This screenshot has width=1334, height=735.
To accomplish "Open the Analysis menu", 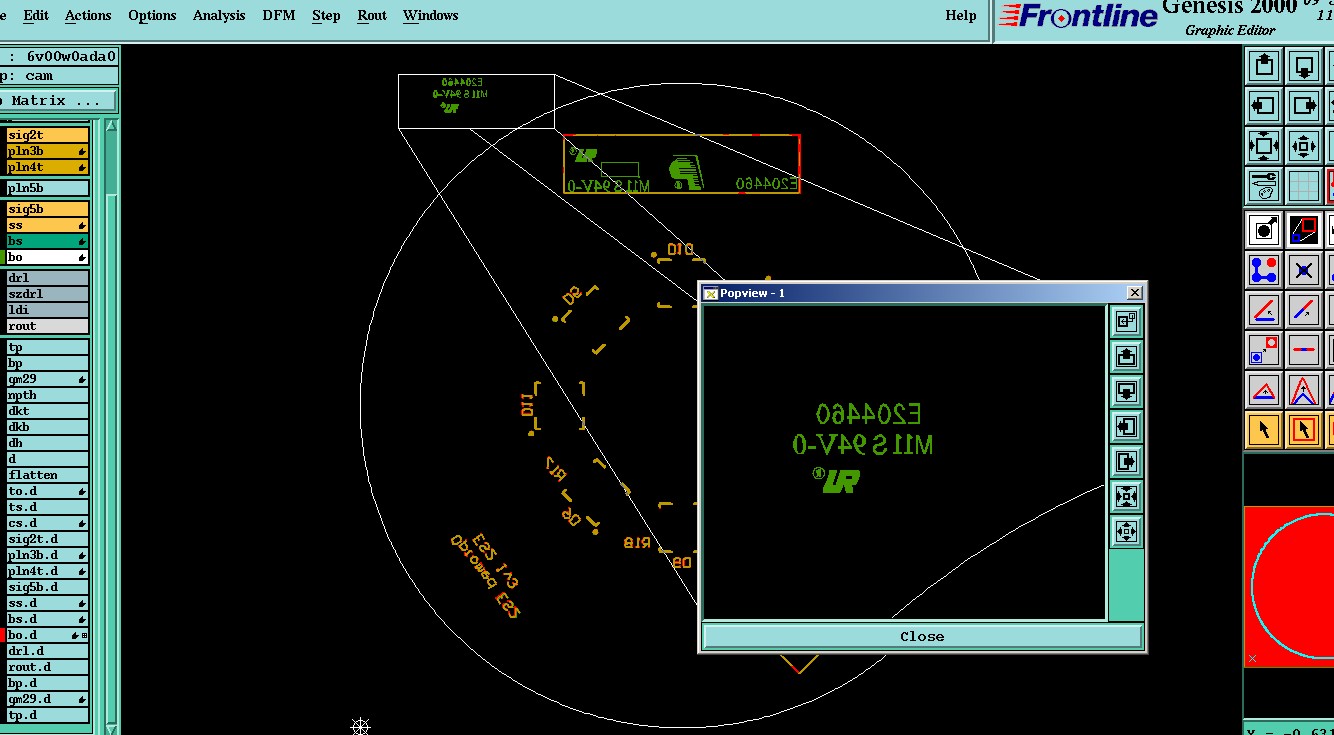I will click(219, 15).
